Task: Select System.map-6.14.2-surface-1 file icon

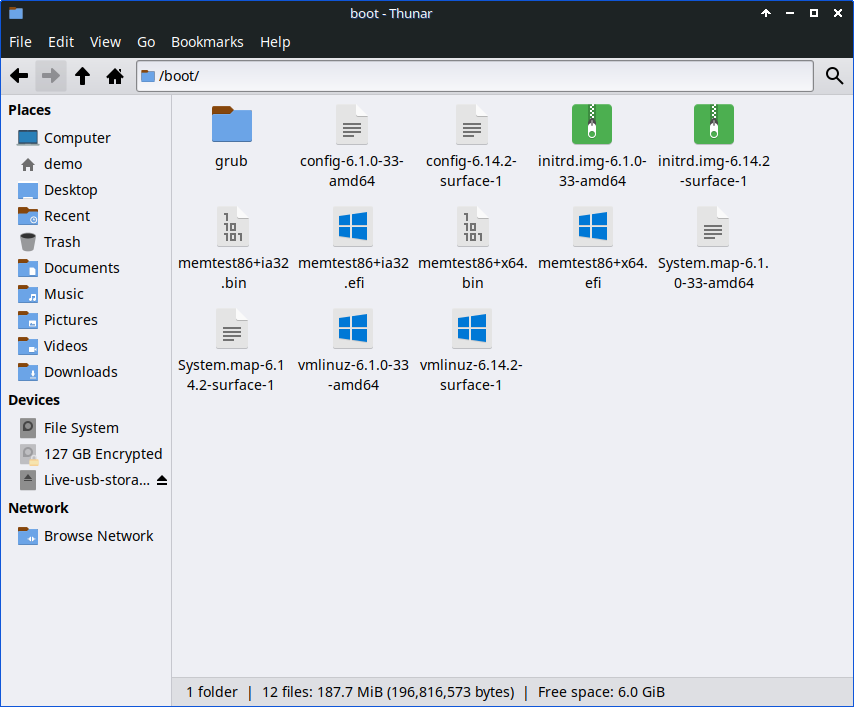Action: click(231, 328)
